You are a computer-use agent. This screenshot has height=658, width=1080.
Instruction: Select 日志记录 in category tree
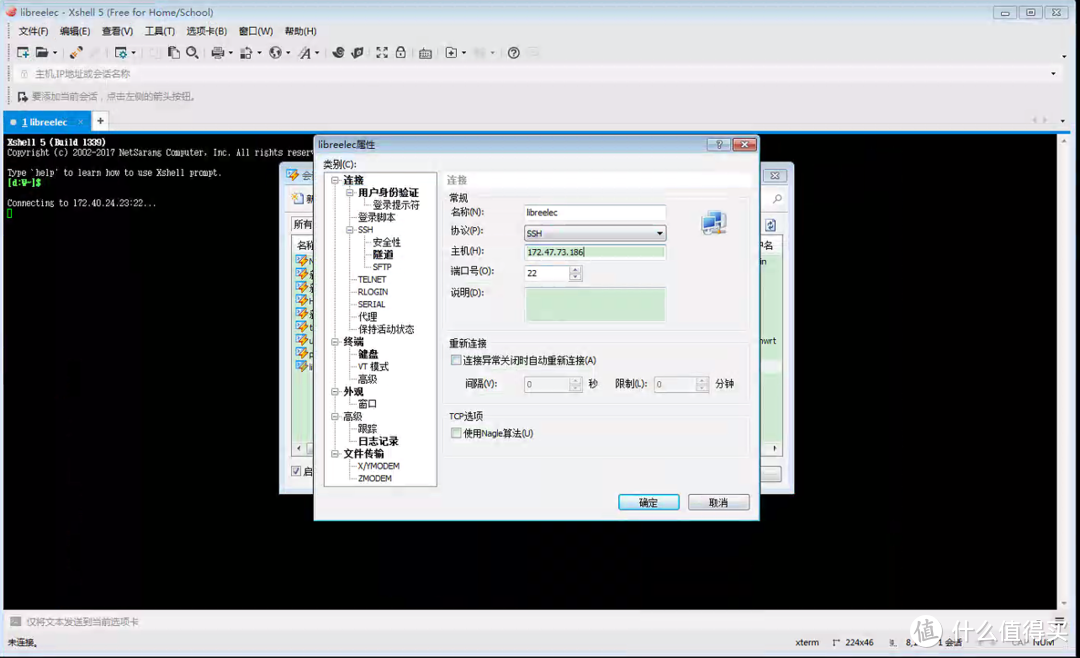(377, 441)
